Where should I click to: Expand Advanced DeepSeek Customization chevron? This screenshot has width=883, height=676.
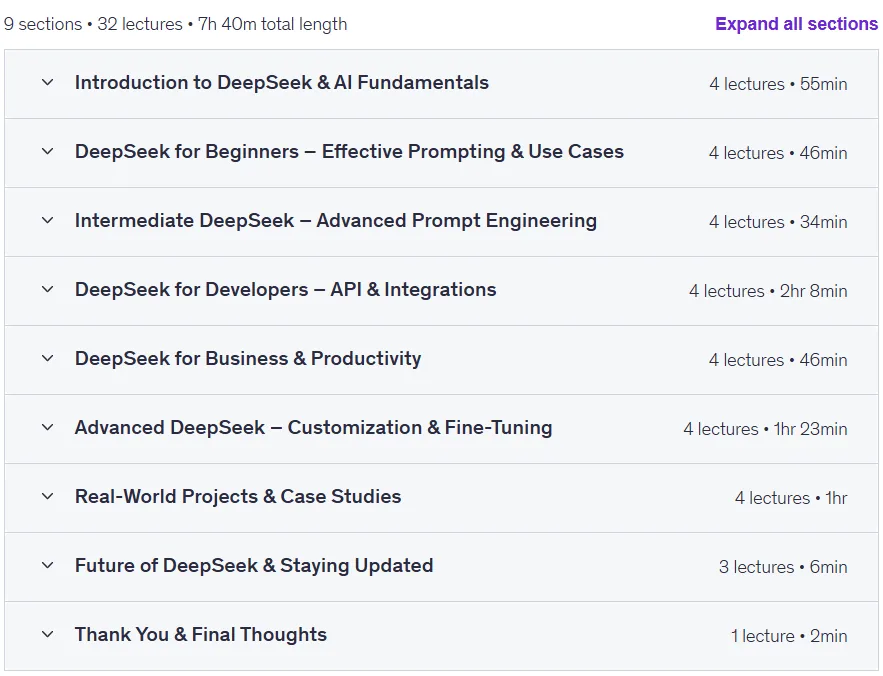[48, 428]
